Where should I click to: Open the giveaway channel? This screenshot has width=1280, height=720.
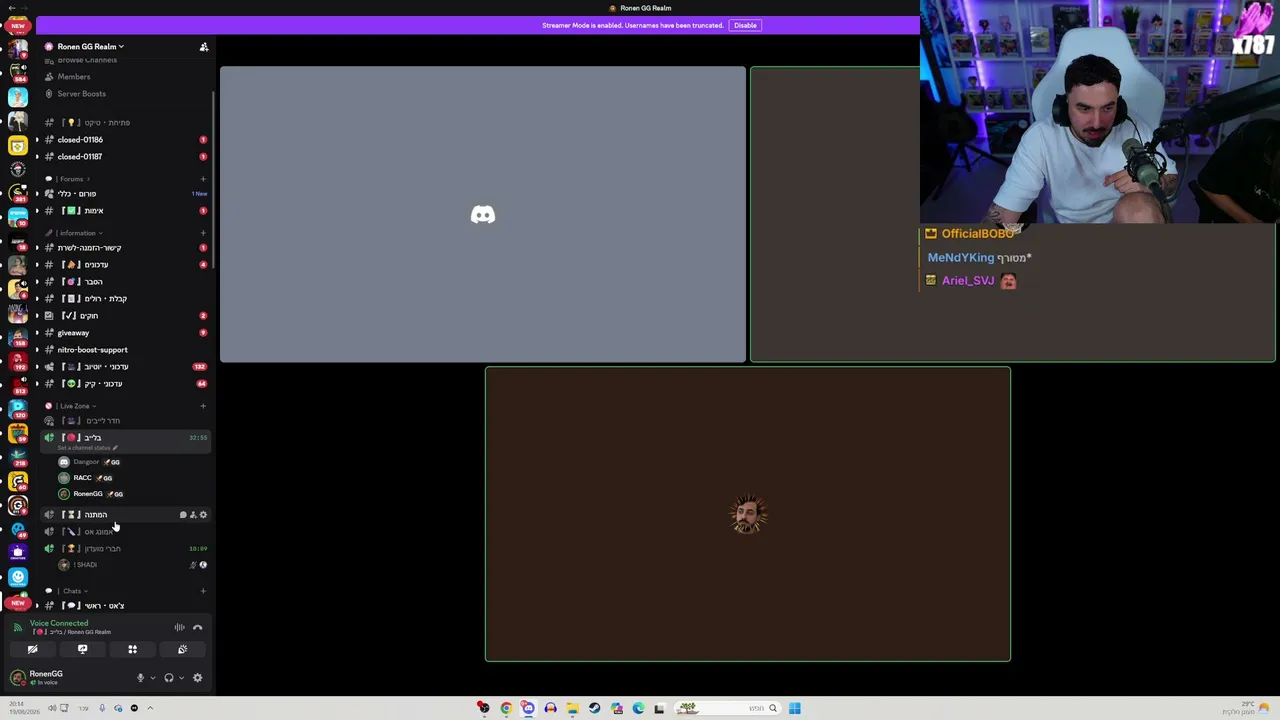pyautogui.click(x=73, y=333)
